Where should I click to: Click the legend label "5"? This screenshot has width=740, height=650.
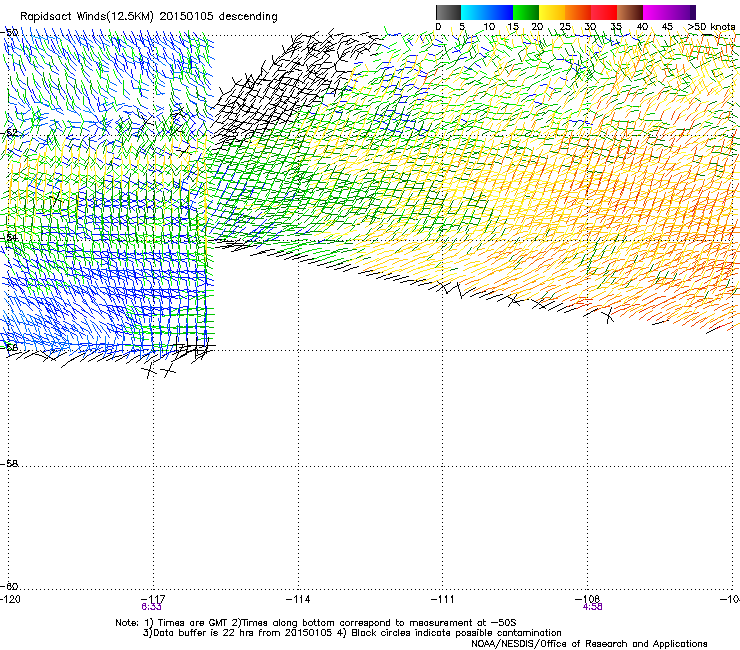462,27
